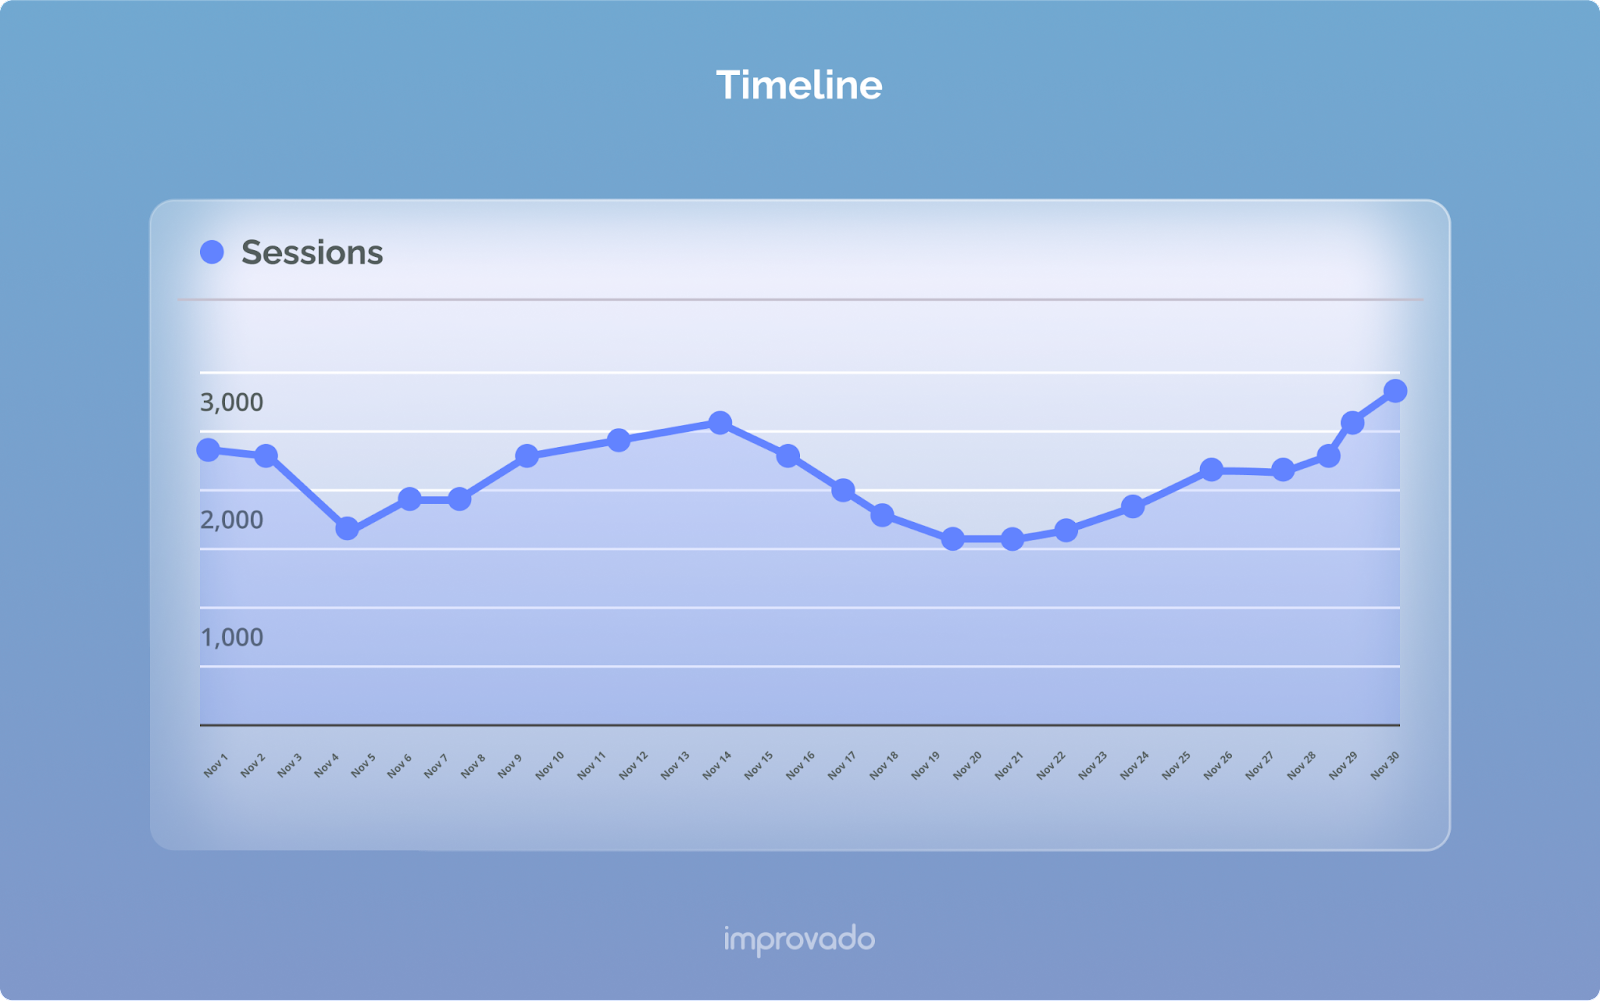The image size is (1600, 1001).
Task: Click the Nov 1 x-axis label
Action: (x=215, y=765)
